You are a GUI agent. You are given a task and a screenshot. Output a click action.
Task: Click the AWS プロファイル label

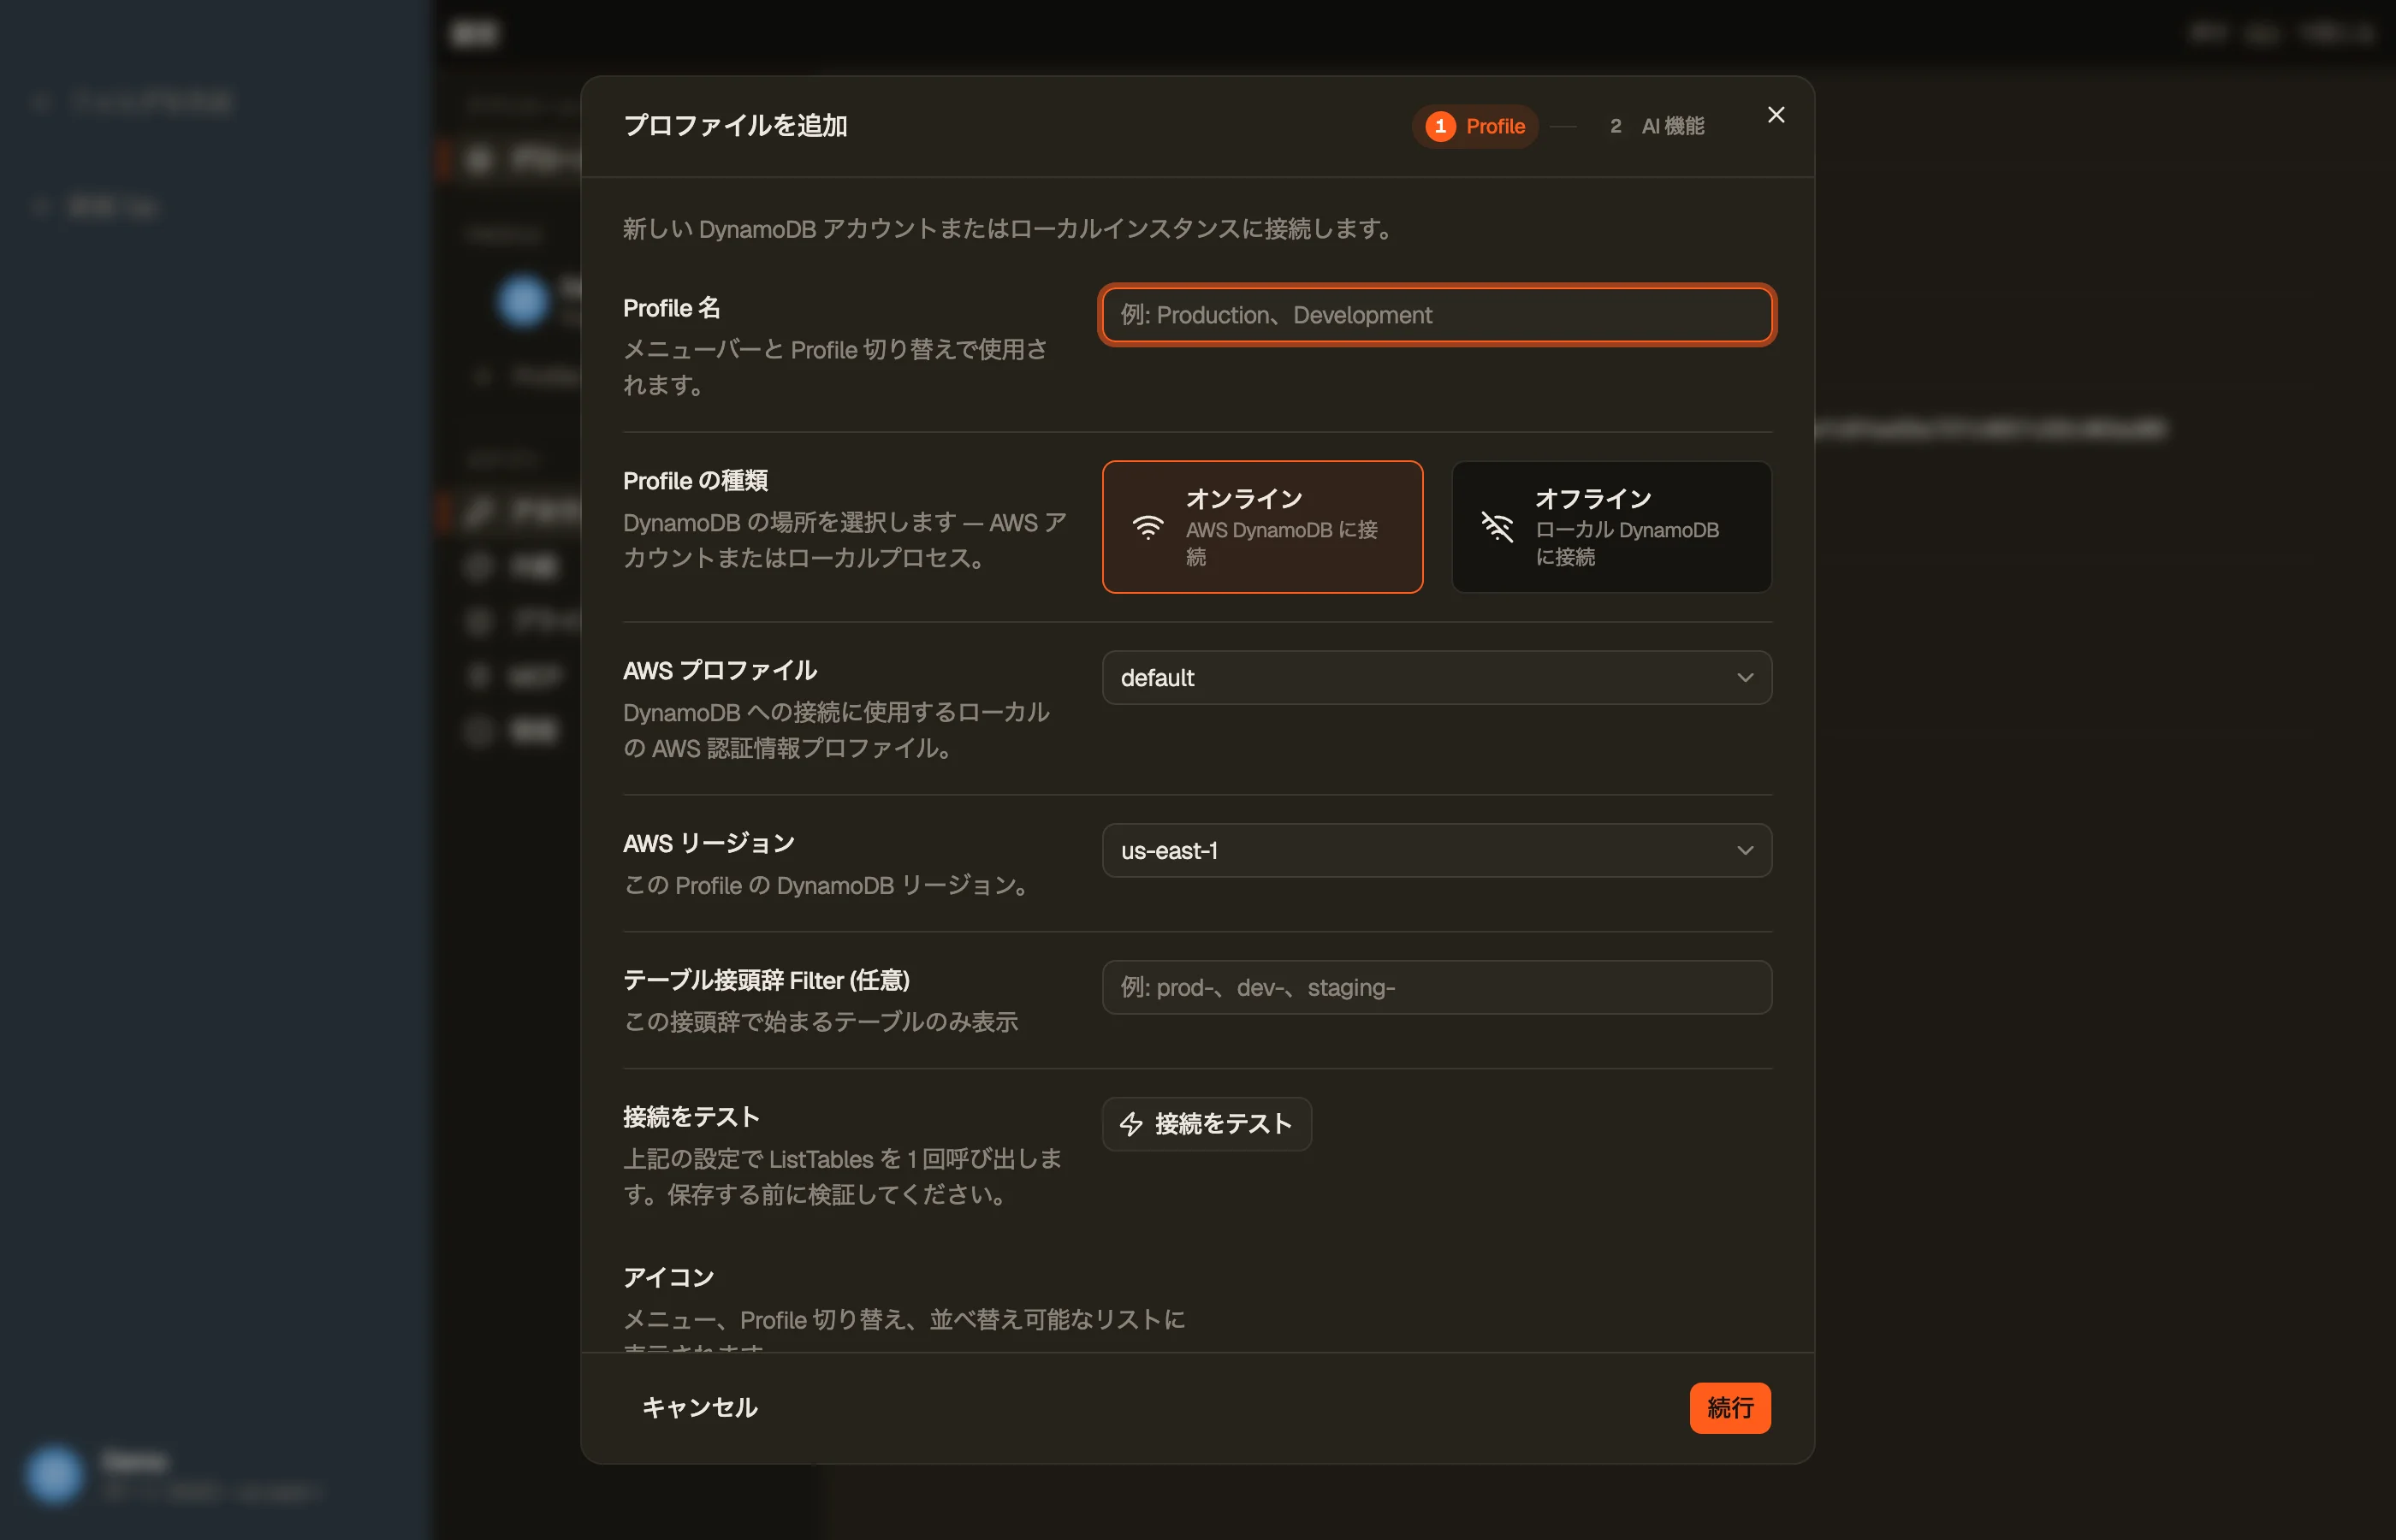point(720,670)
